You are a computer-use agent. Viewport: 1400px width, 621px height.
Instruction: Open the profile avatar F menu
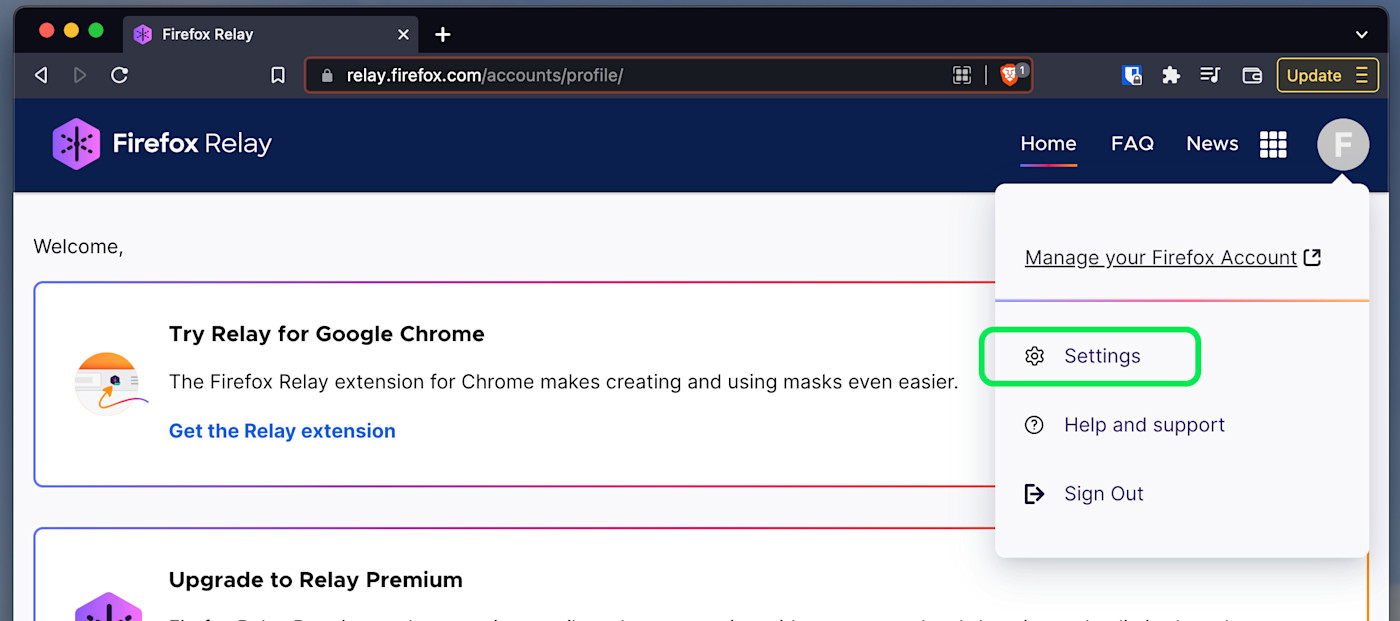[x=1343, y=144]
